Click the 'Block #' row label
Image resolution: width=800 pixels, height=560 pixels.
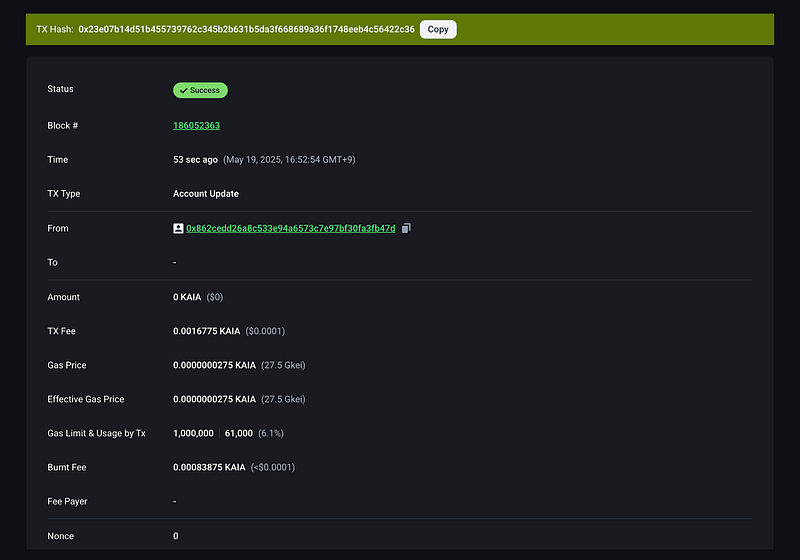[63, 125]
